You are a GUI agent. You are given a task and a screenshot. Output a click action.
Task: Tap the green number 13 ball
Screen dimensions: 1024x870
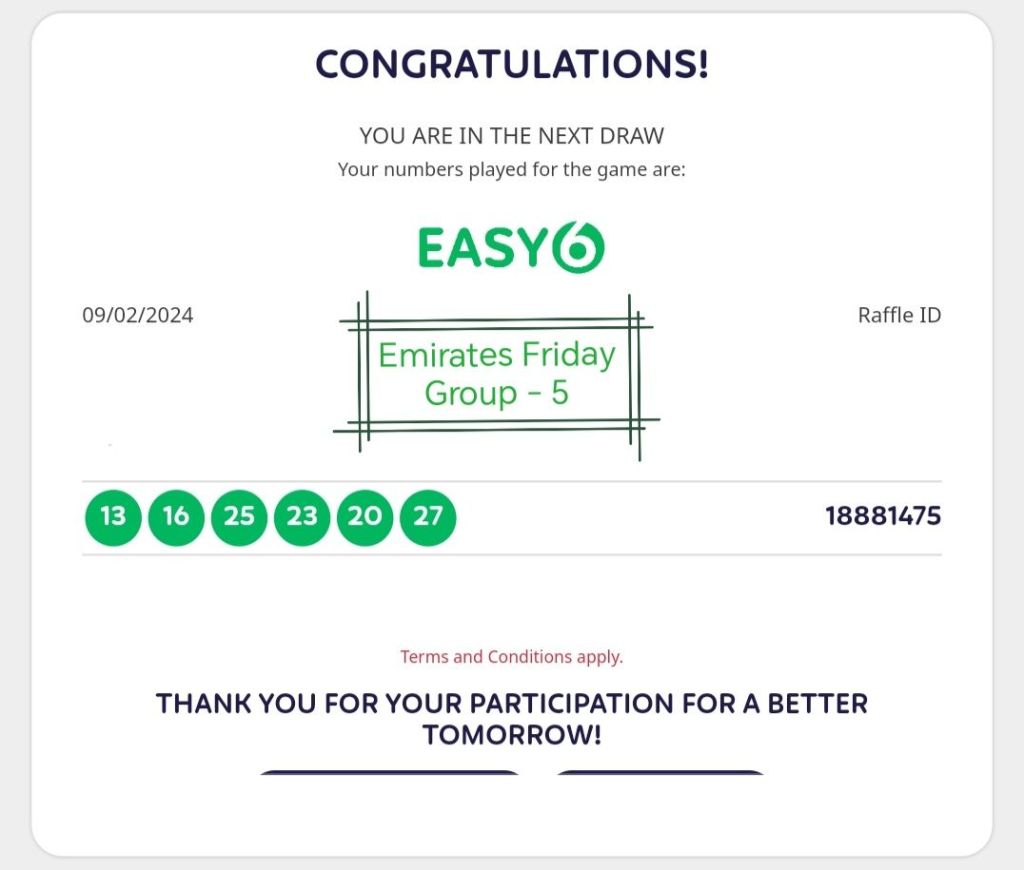(x=113, y=517)
